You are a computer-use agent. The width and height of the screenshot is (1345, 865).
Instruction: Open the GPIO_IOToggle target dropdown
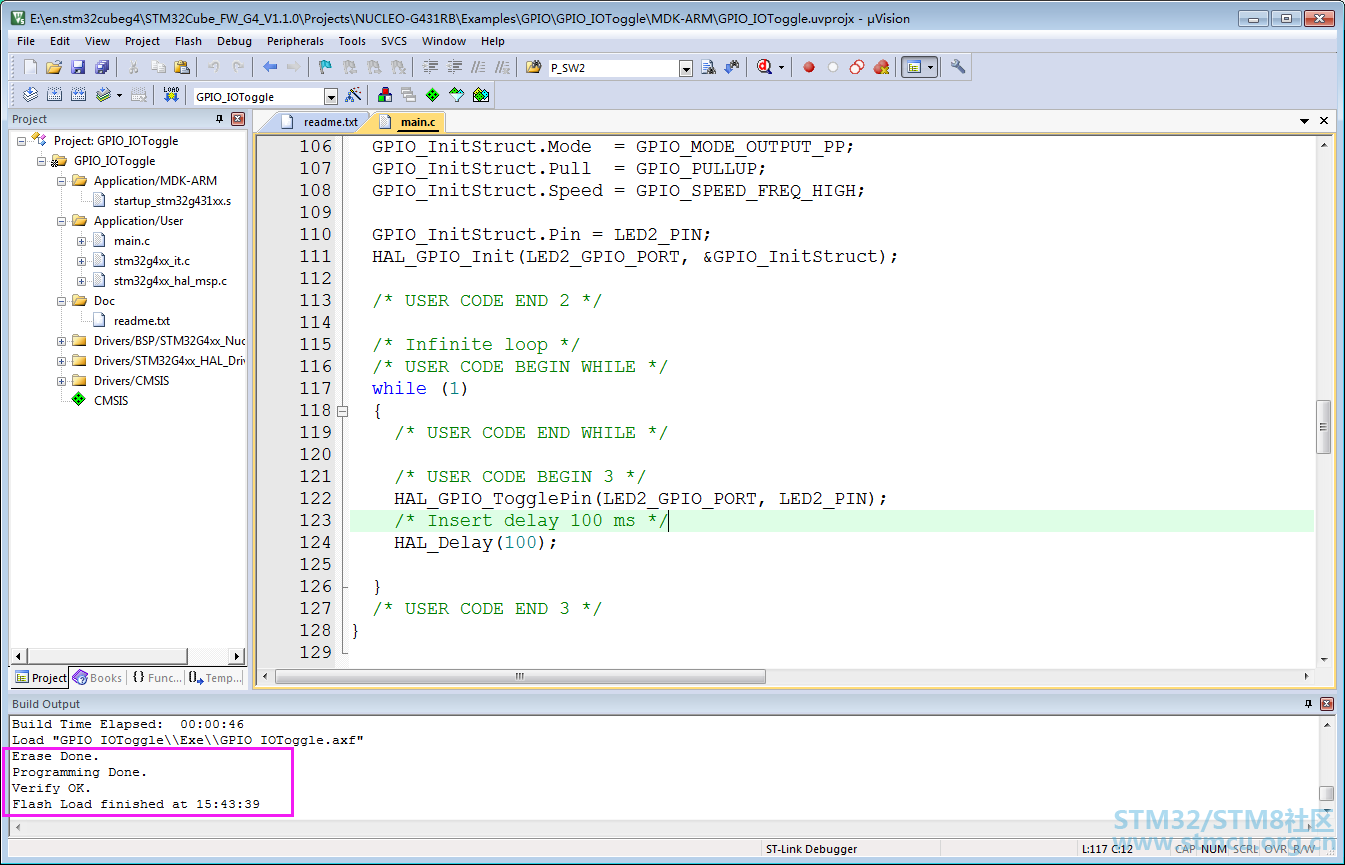[x=331, y=97]
